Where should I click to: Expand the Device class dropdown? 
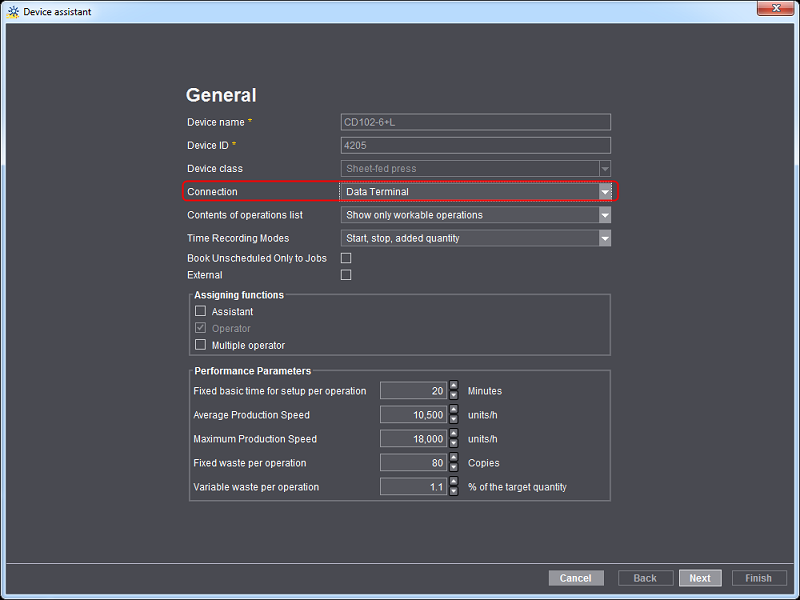tap(605, 168)
